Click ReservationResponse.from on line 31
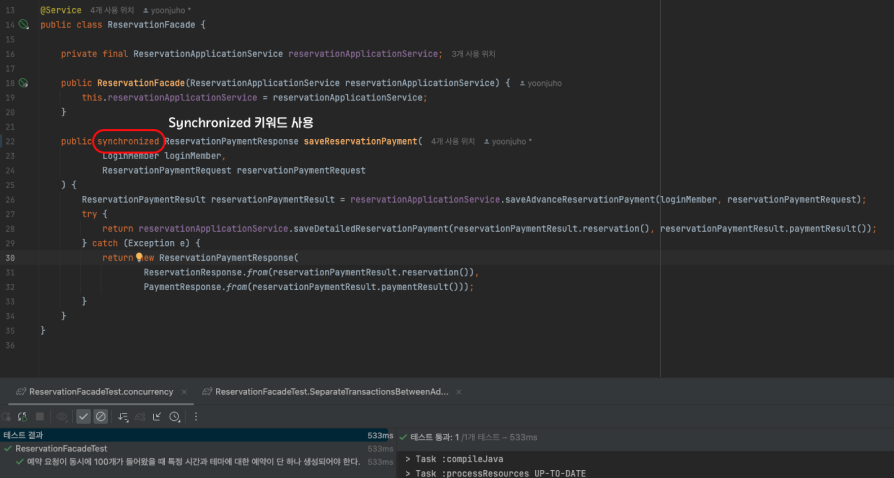 205,272
